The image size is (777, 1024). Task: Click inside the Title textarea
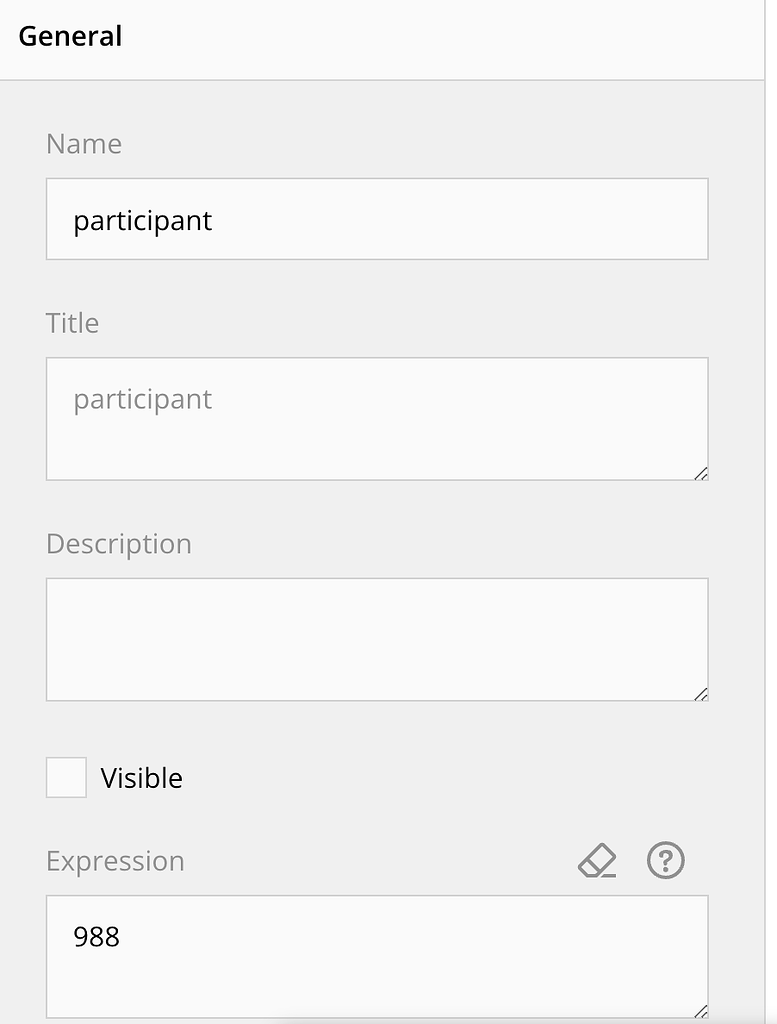(377, 418)
